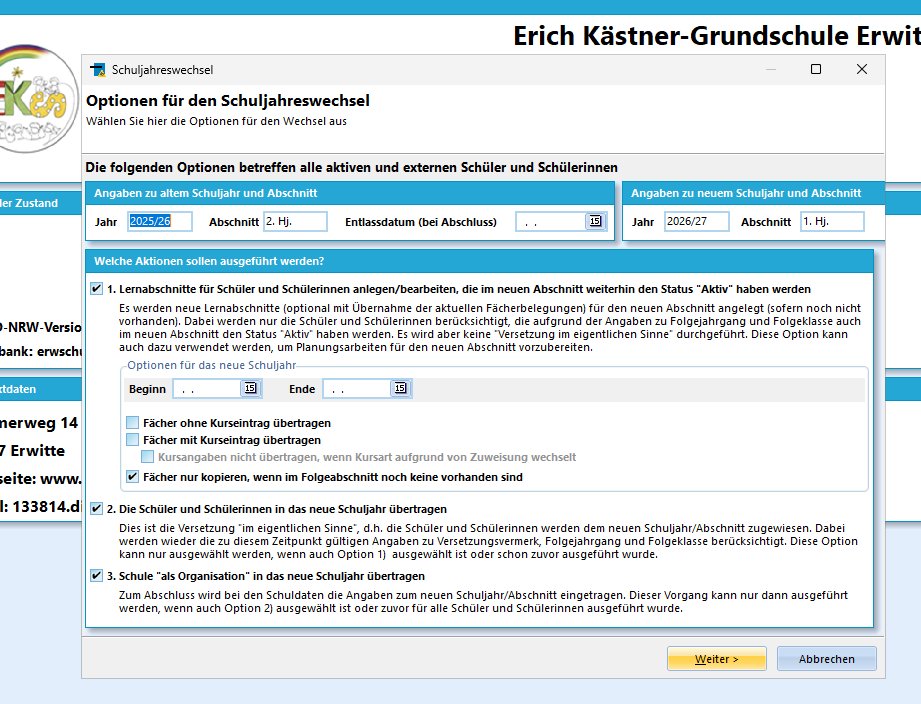This screenshot has width=921, height=704.
Task: Click the line 'Die folgenden Optionen betreffen alle aktiven'
Action: pyautogui.click(x=351, y=167)
